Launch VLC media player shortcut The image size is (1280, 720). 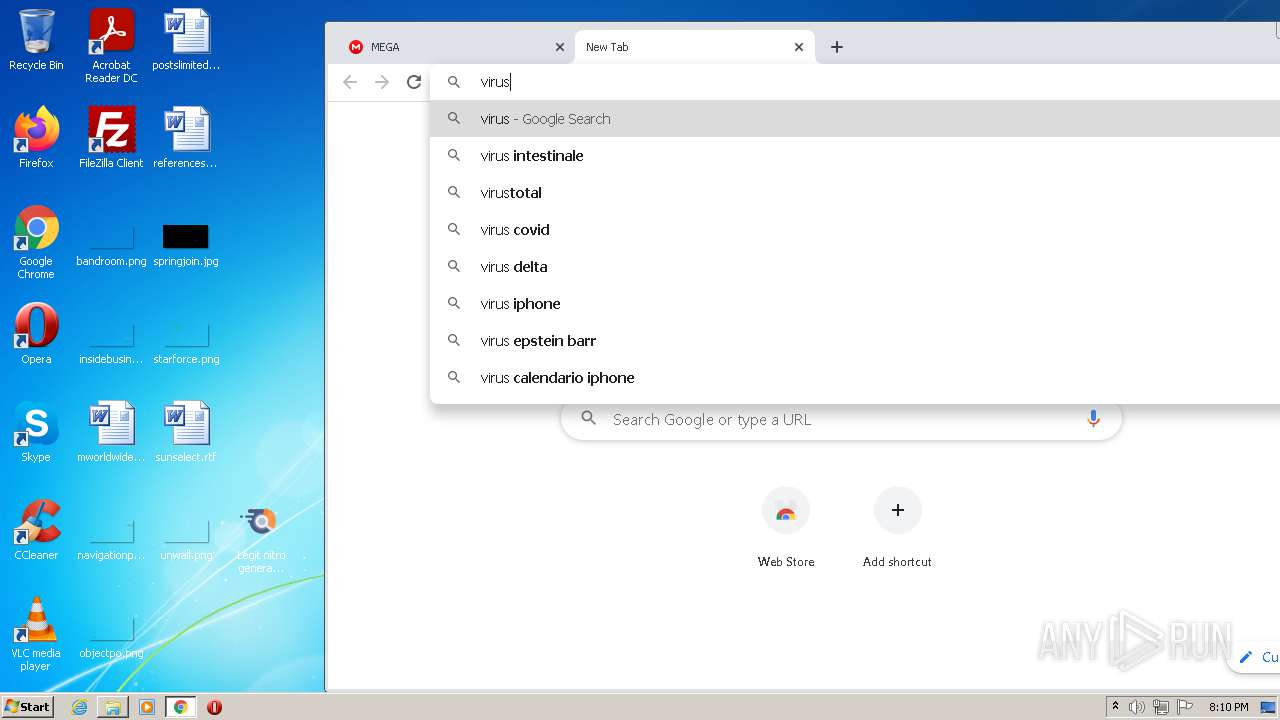point(36,634)
